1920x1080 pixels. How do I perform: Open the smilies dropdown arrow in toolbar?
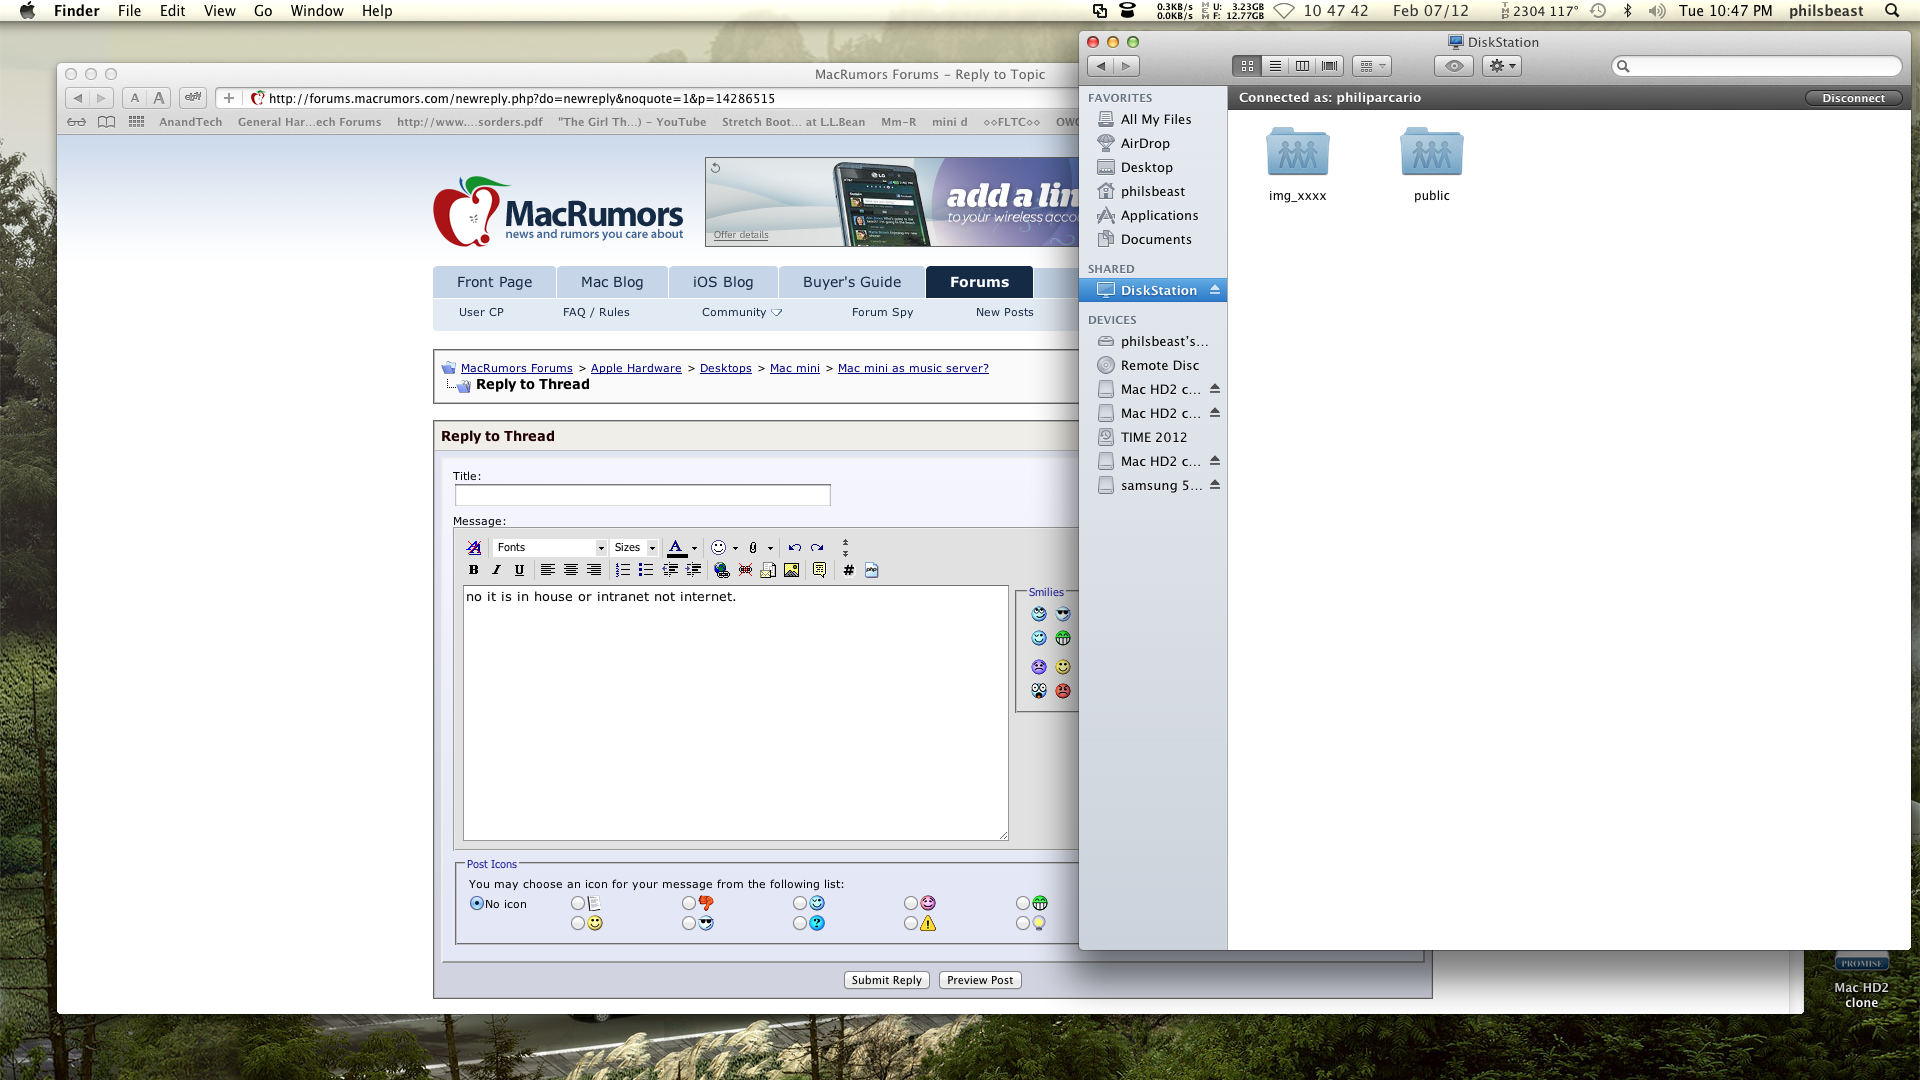pos(735,548)
